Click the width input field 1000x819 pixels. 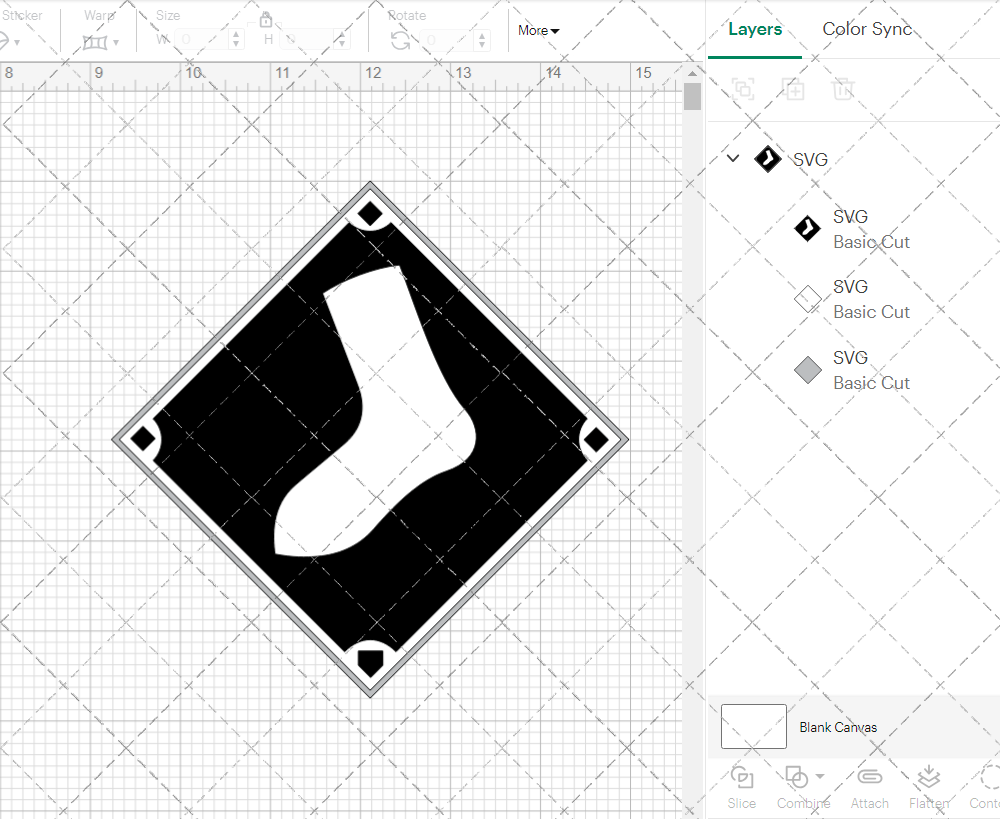coord(201,40)
